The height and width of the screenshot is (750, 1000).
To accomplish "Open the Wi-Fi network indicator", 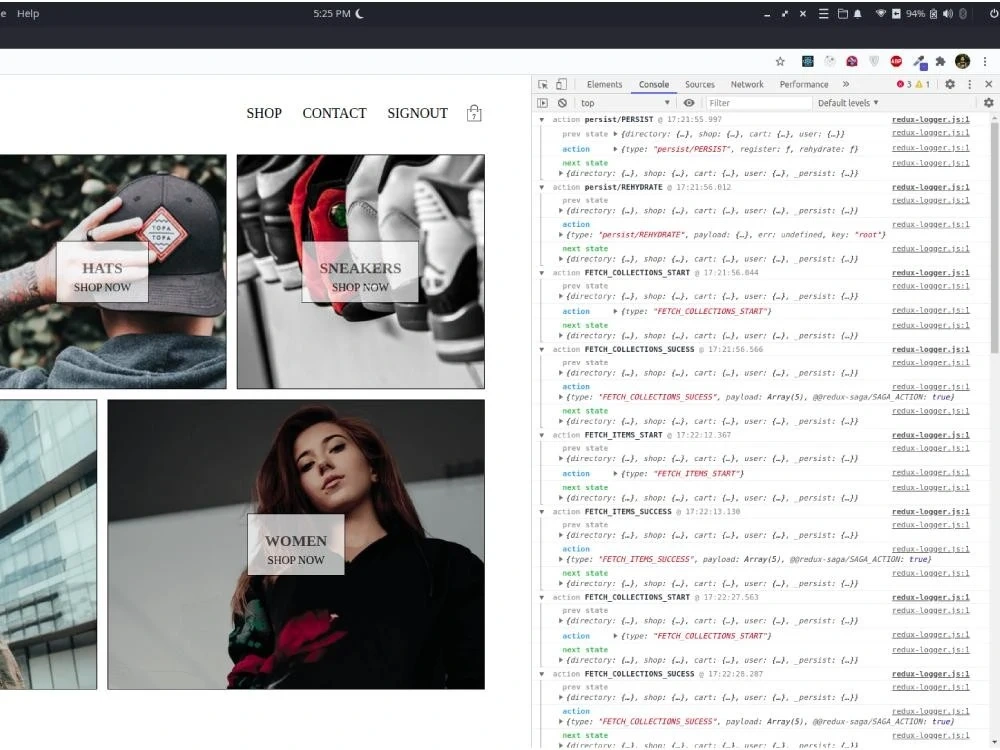I will pos(880,13).
